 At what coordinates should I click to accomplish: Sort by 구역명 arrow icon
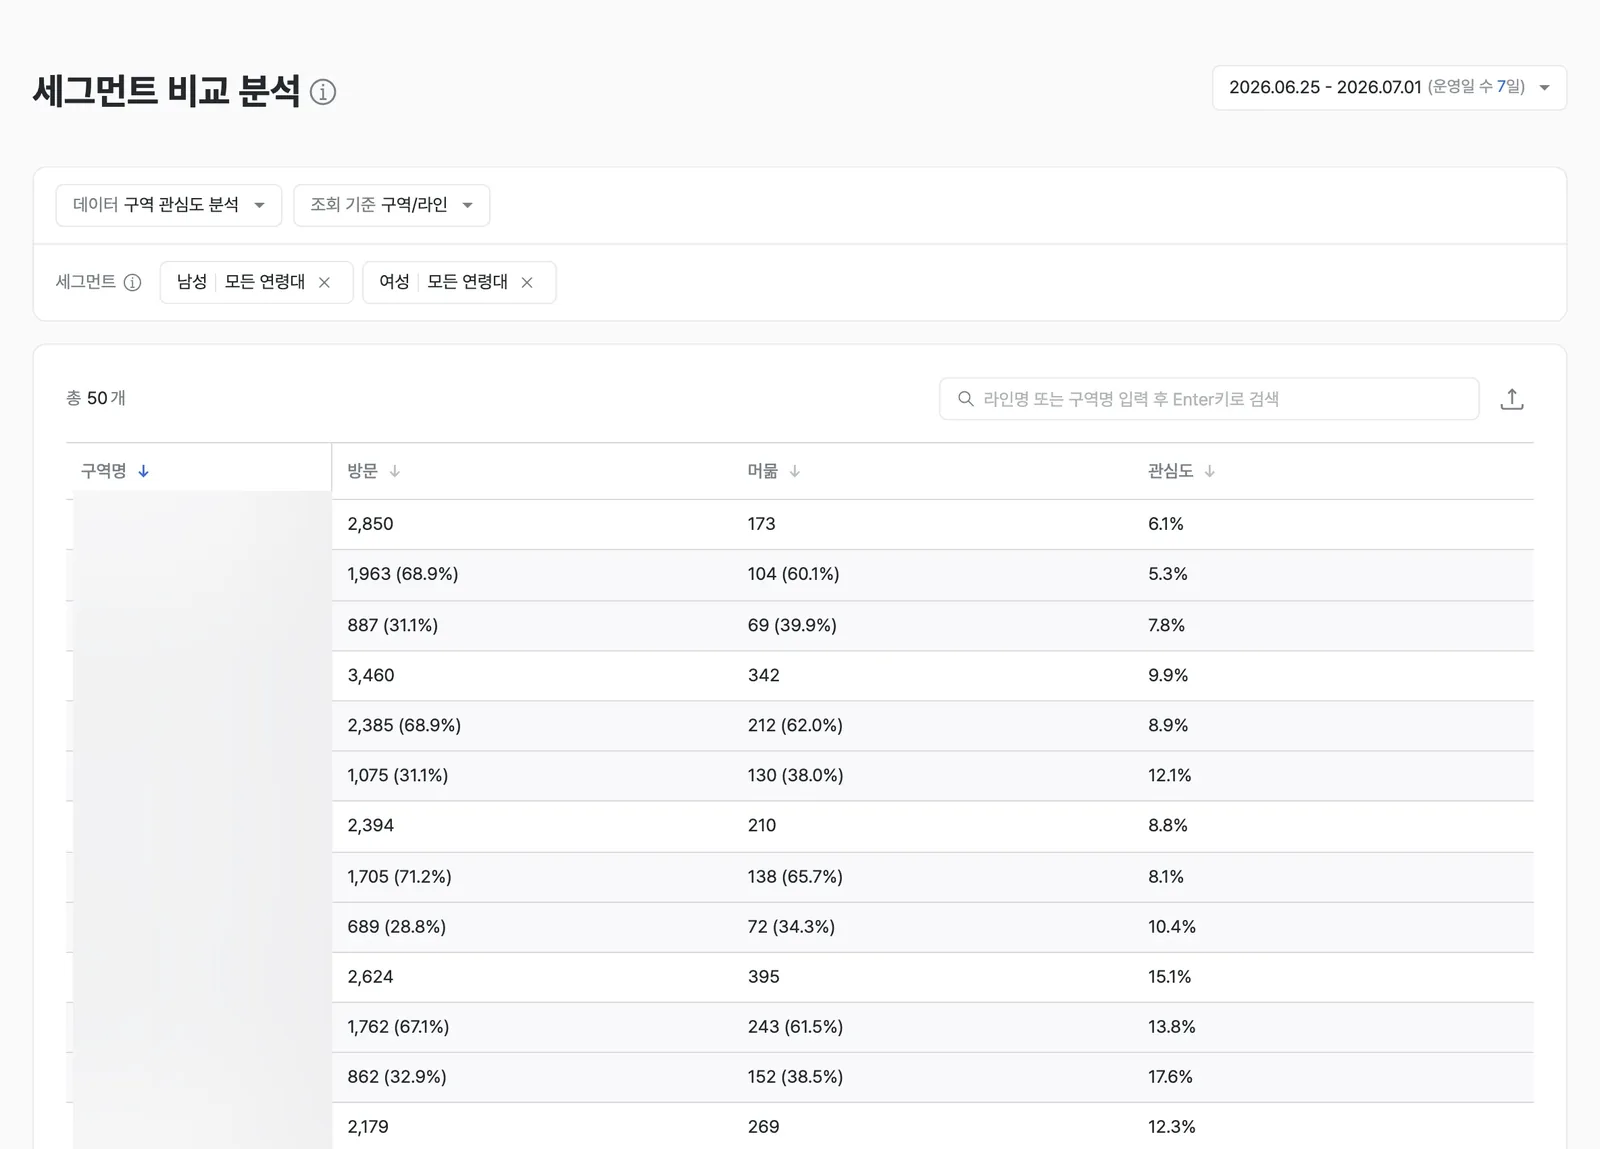click(143, 471)
